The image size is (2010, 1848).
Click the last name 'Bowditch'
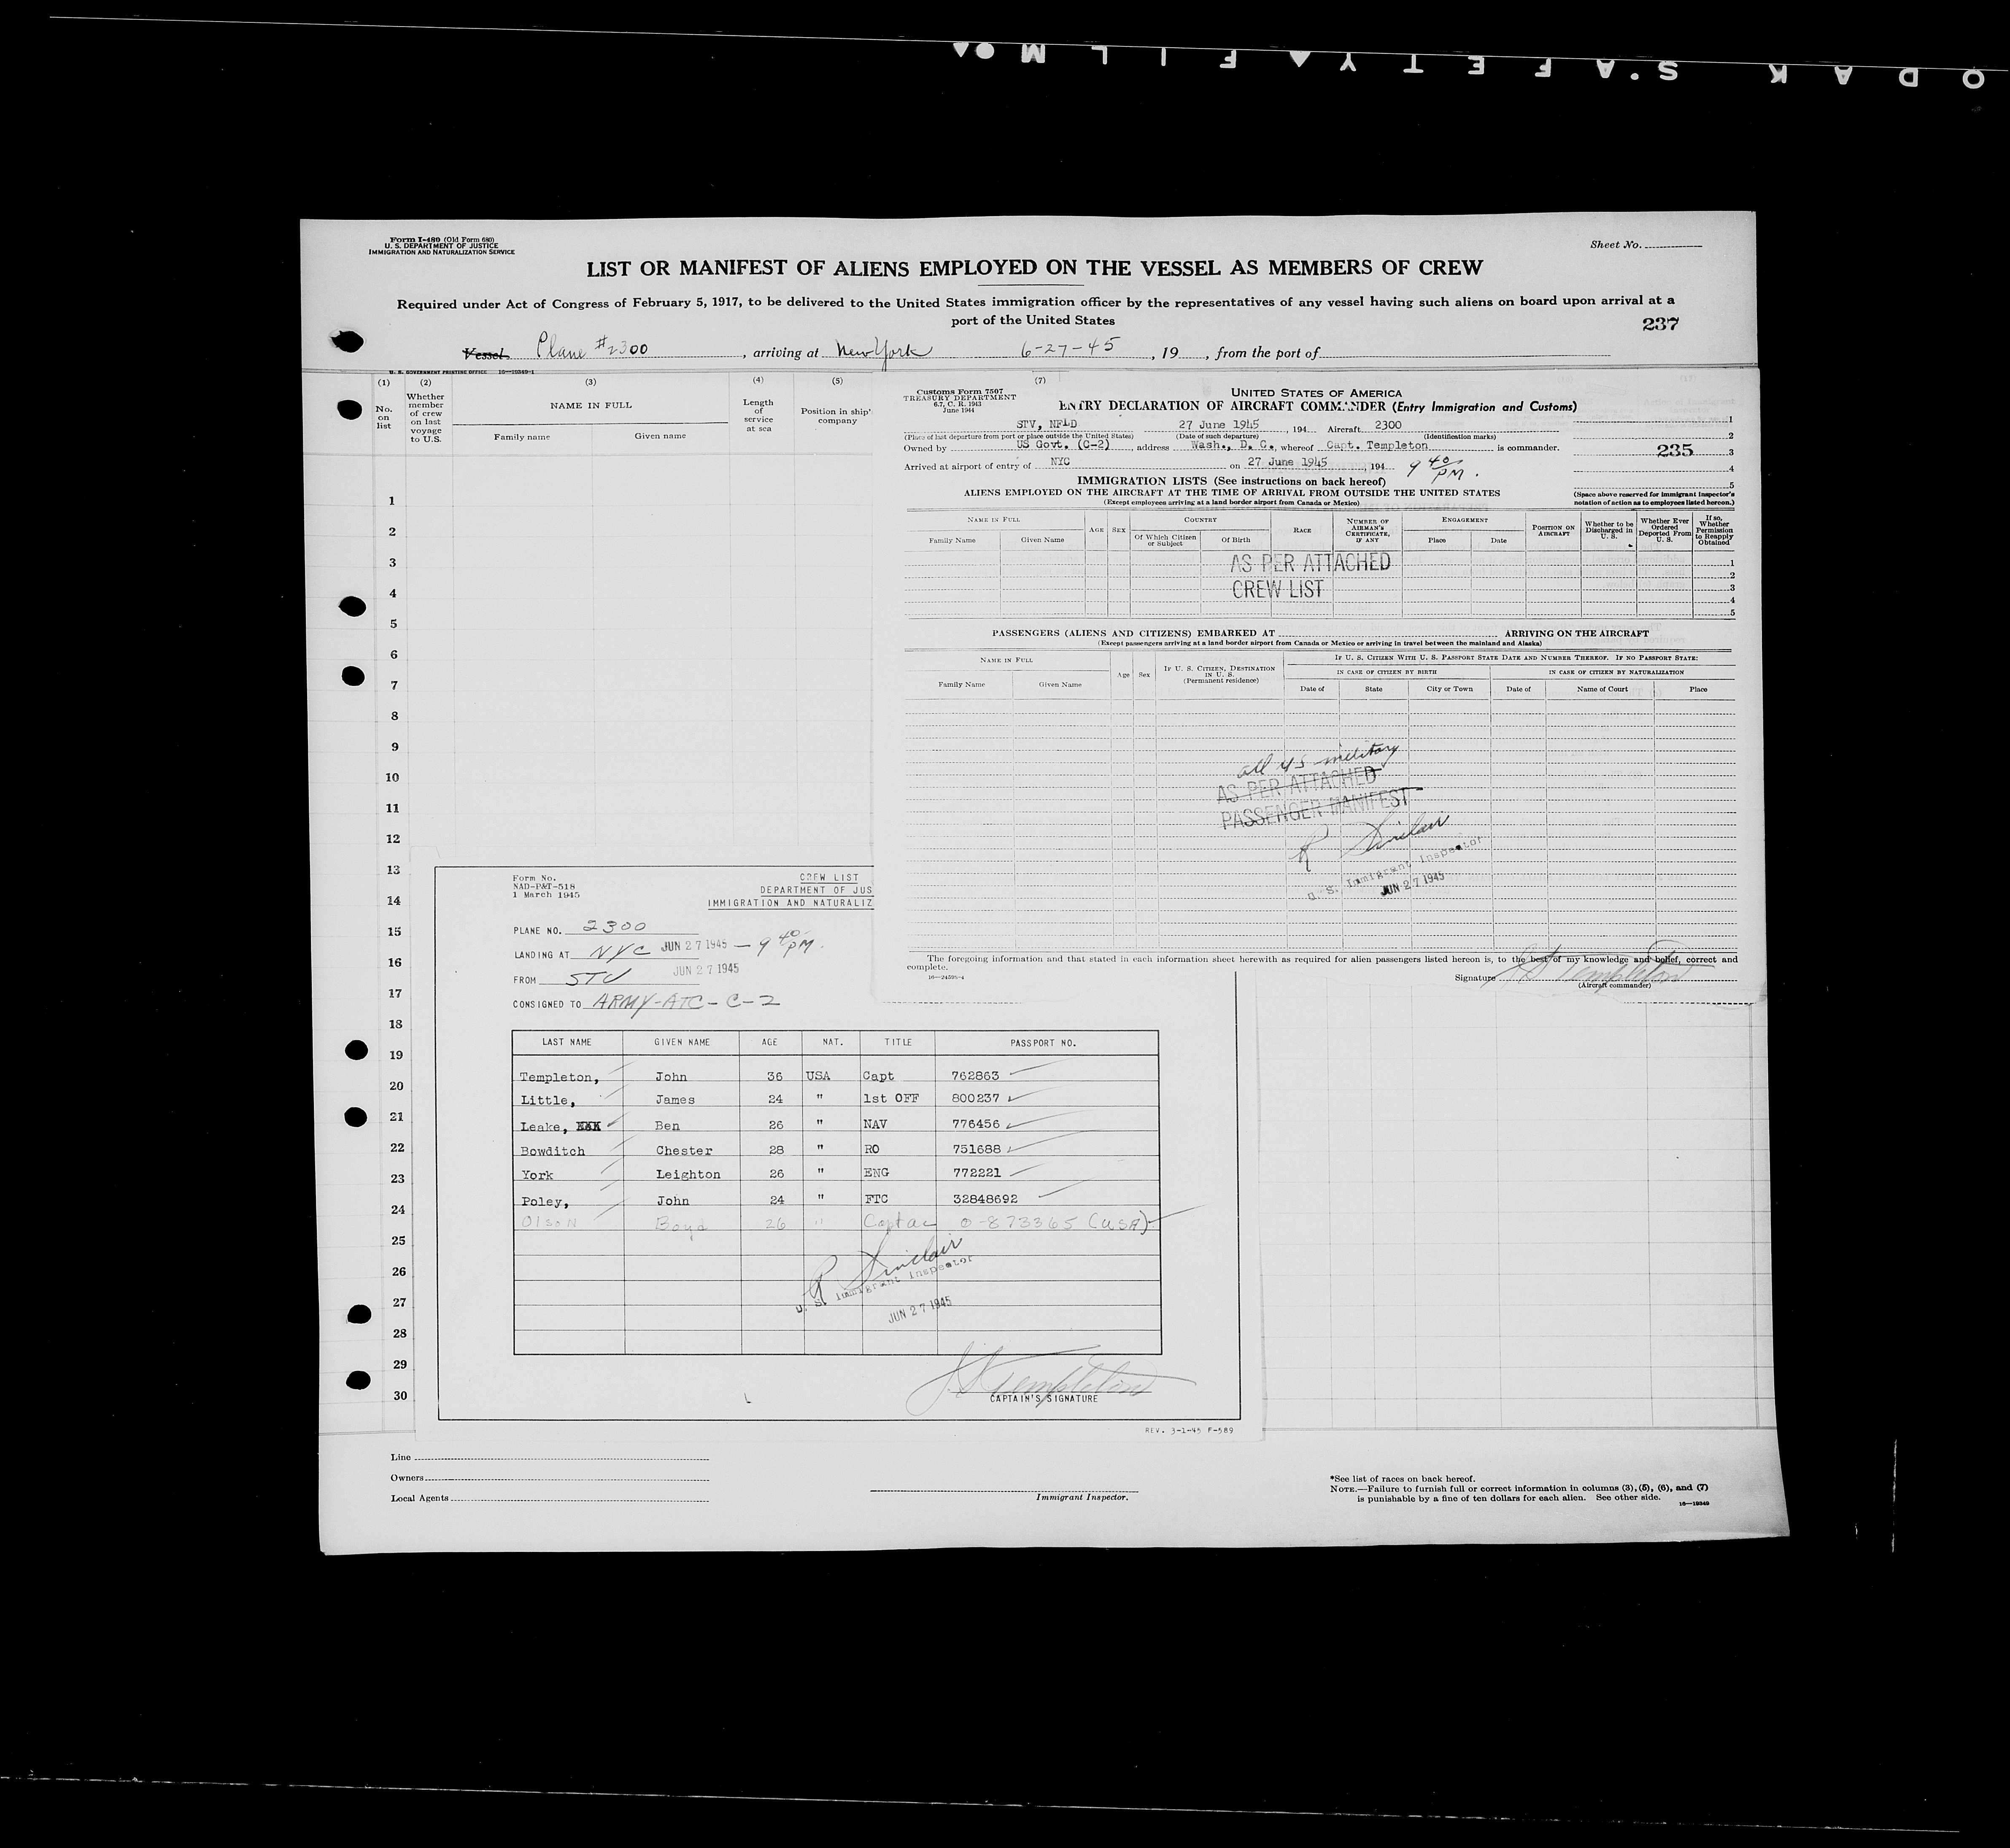click(x=552, y=1151)
